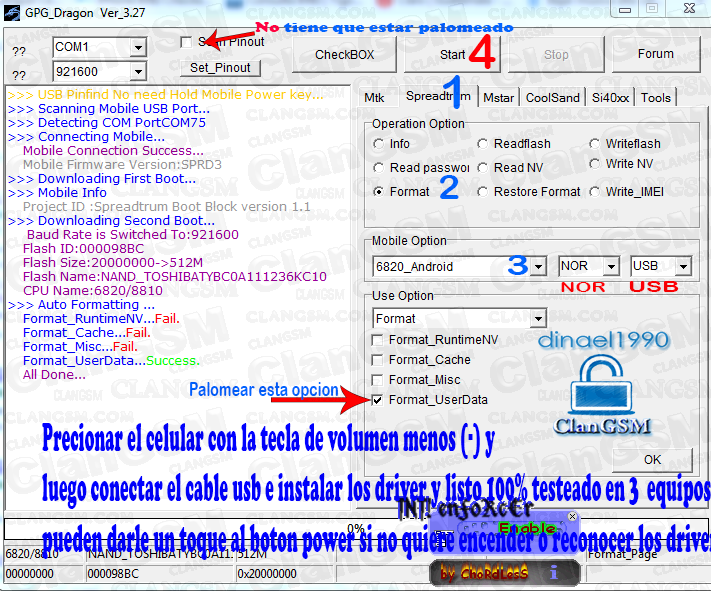Open the Mtk tab

(374, 98)
